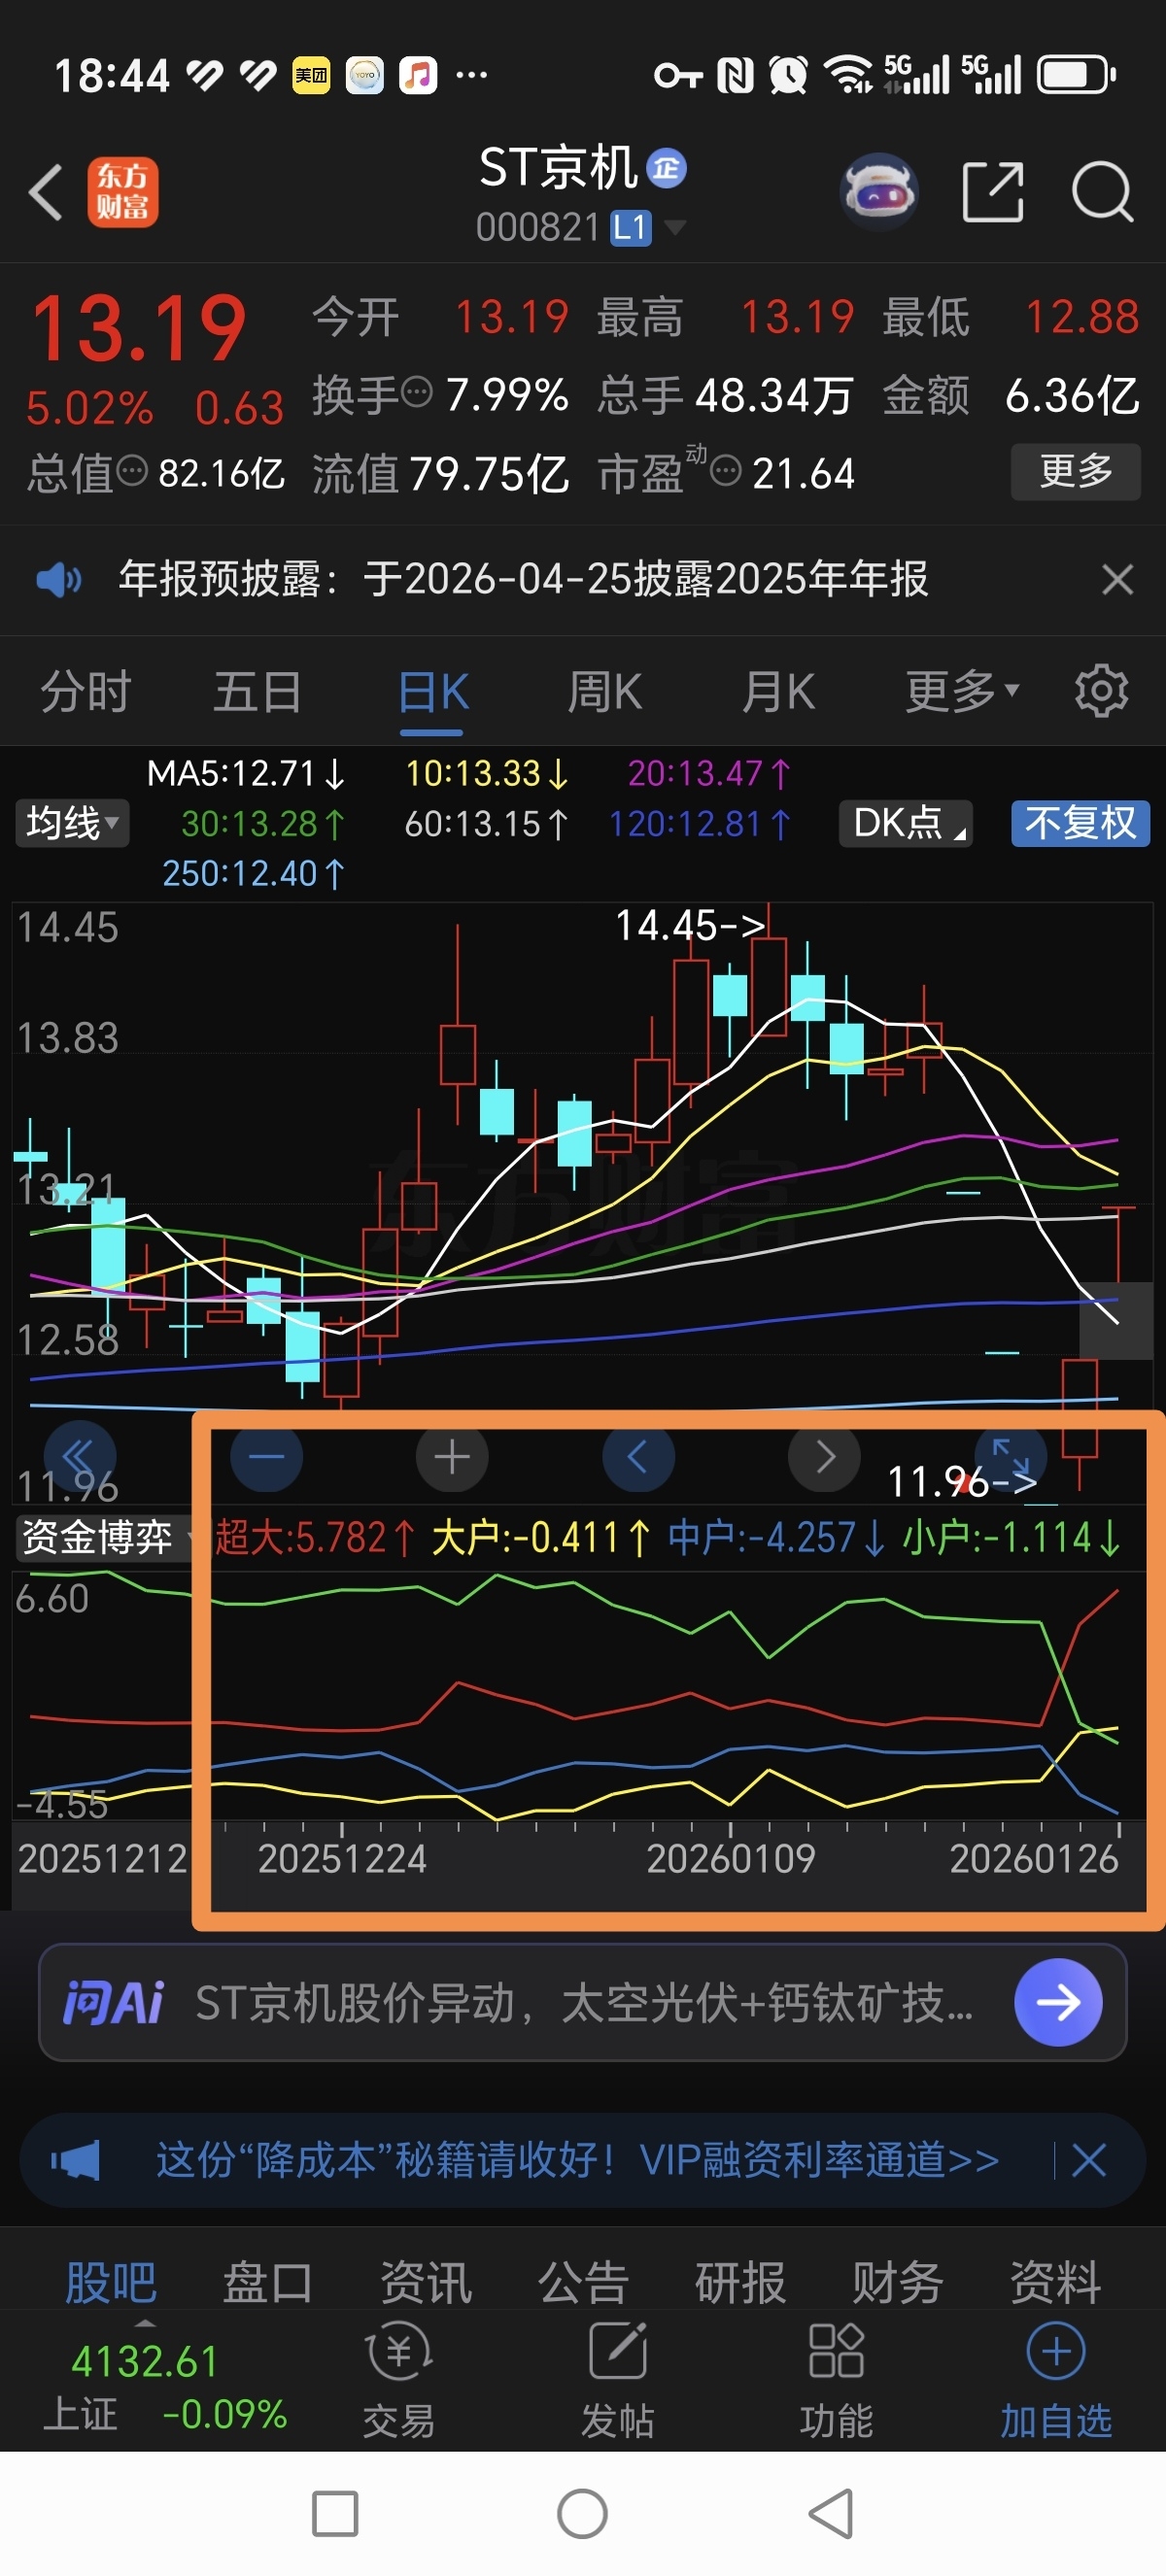
Task: Add stock via 加自选 icon
Action: [1056, 2380]
